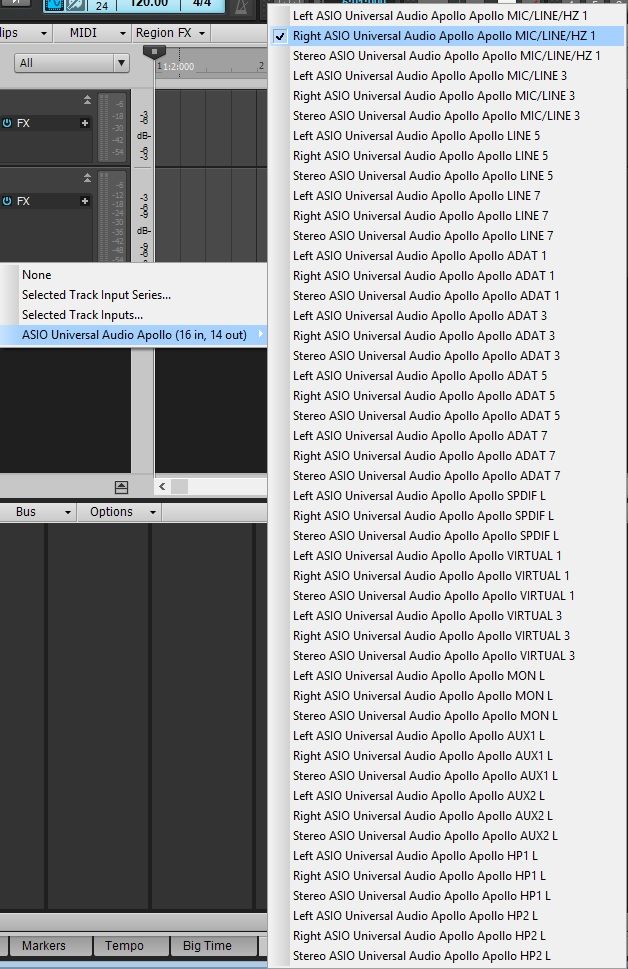The height and width of the screenshot is (969, 628).
Task: Switch to the Big Time tab
Action: [207, 946]
